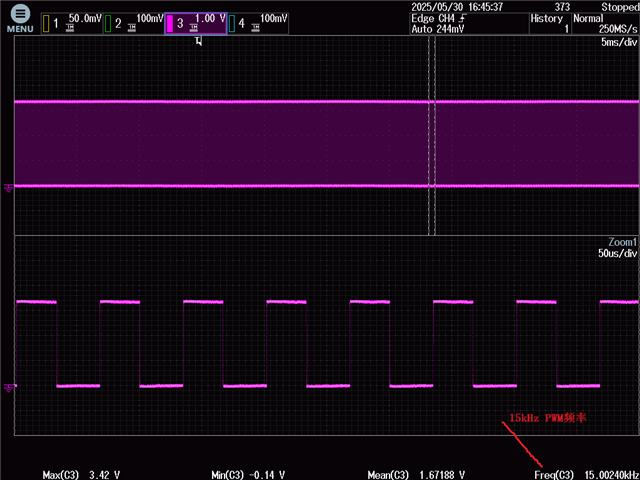Select the Min(C3) measurement readout

point(248,474)
